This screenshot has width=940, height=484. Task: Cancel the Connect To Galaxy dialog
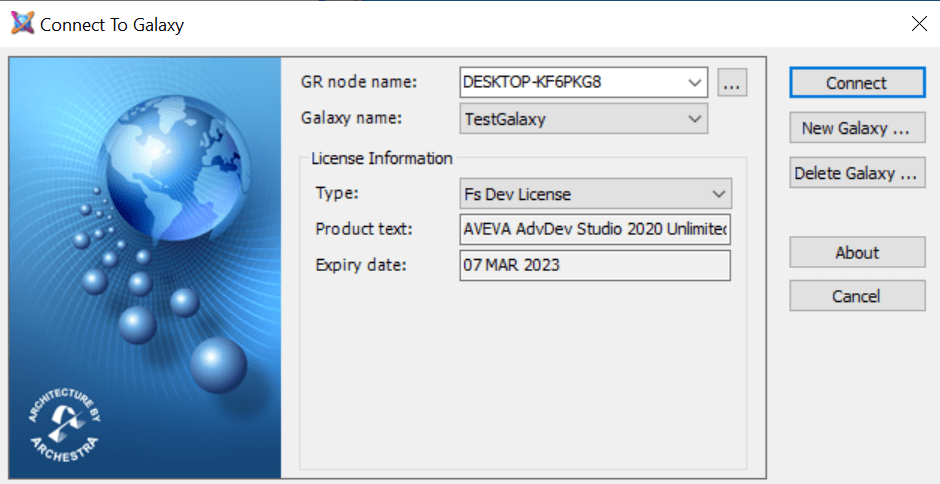(857, 296)
